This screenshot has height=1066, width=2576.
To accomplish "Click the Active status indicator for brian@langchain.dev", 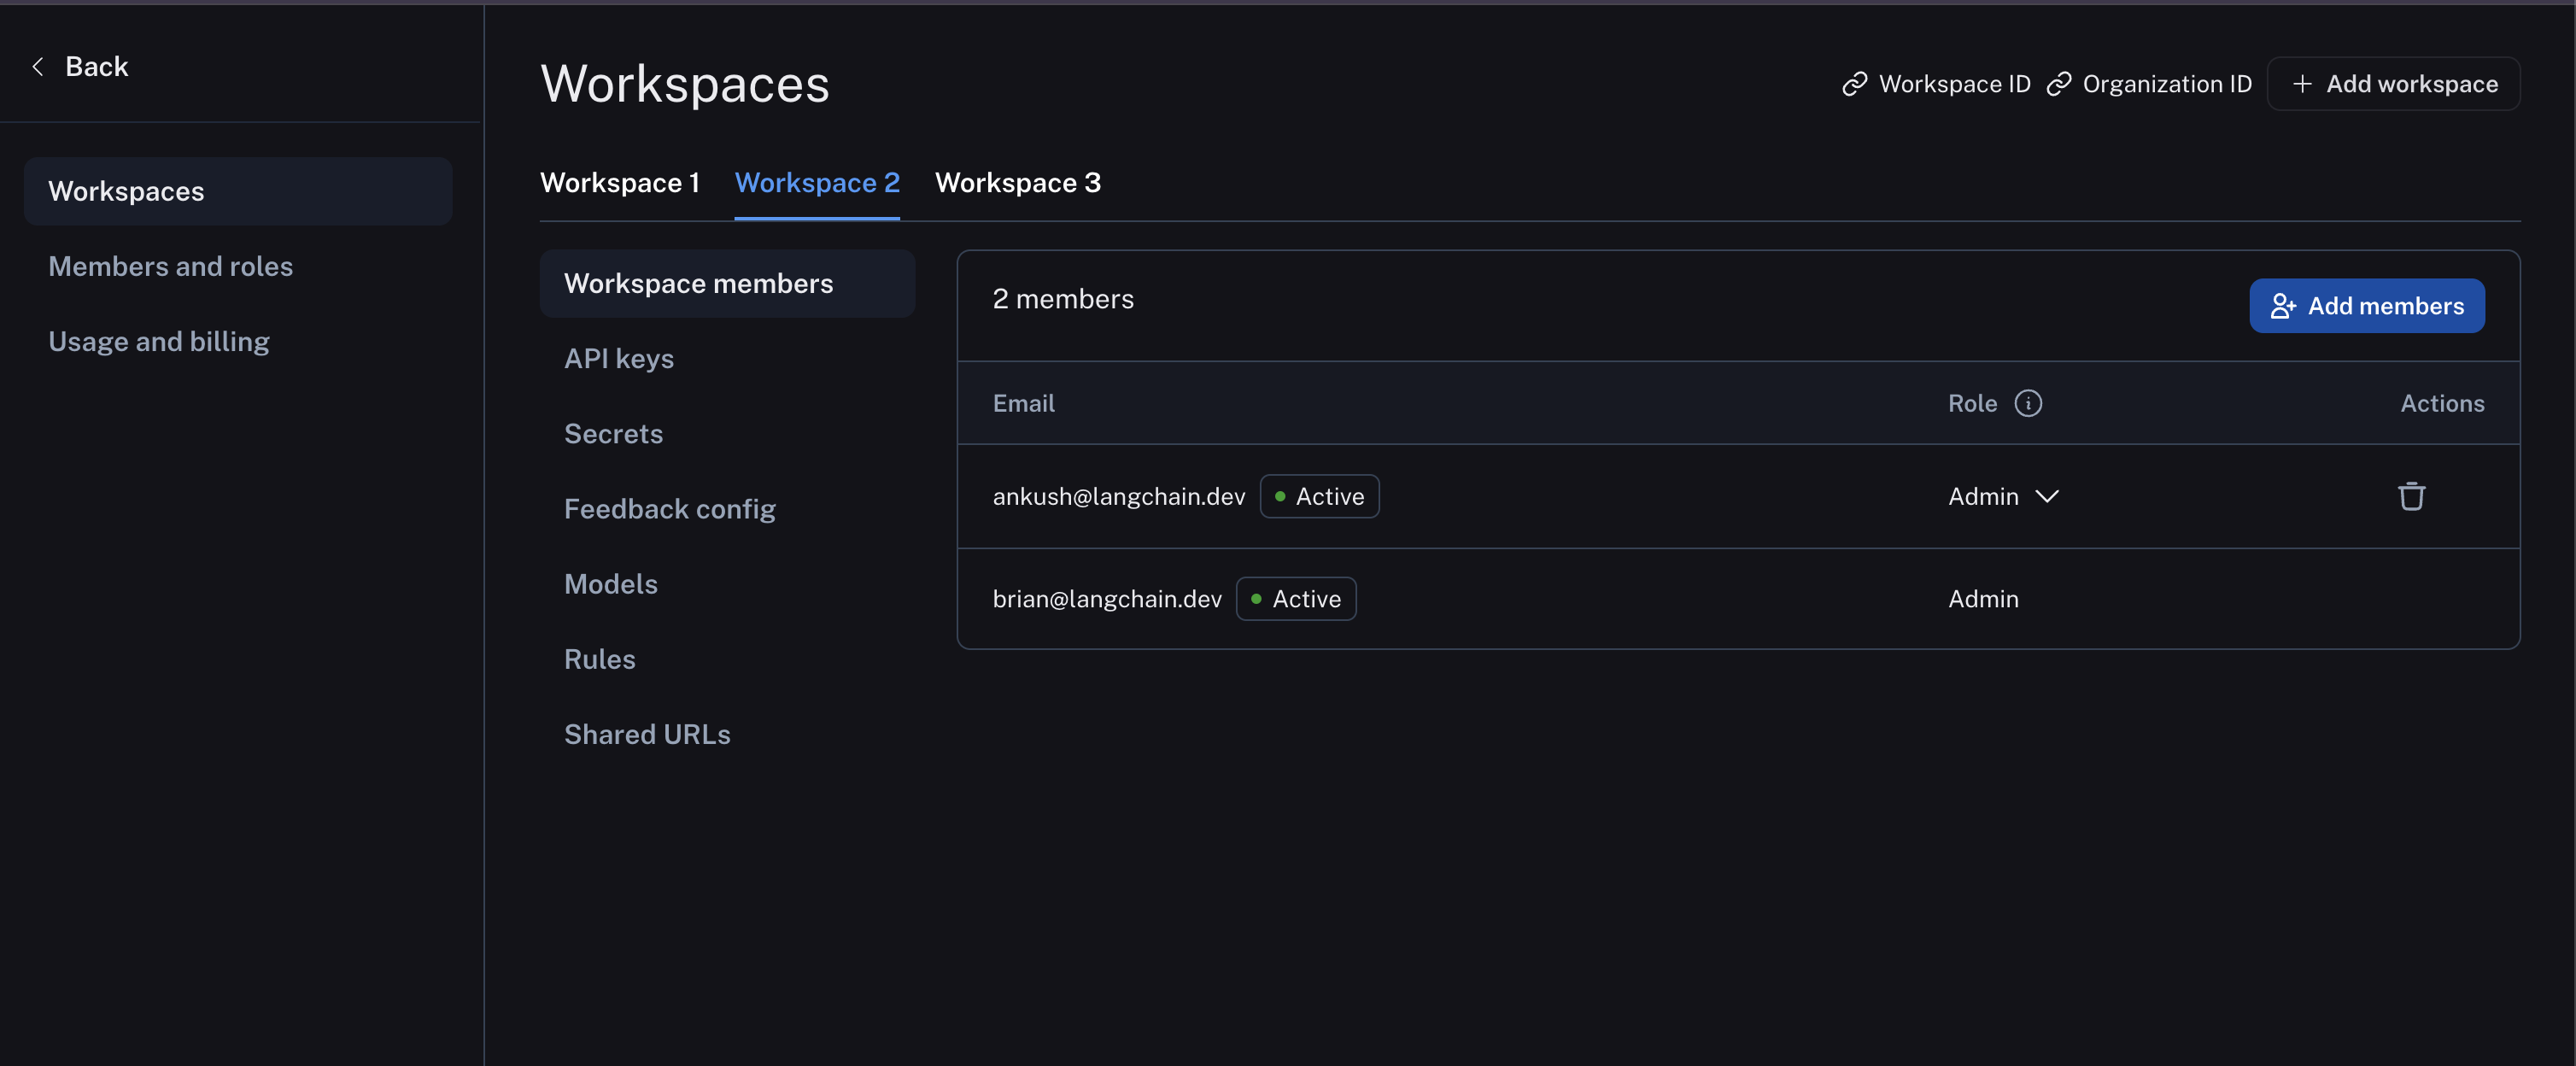I will pyautogui.click(x=1257, y=599).
